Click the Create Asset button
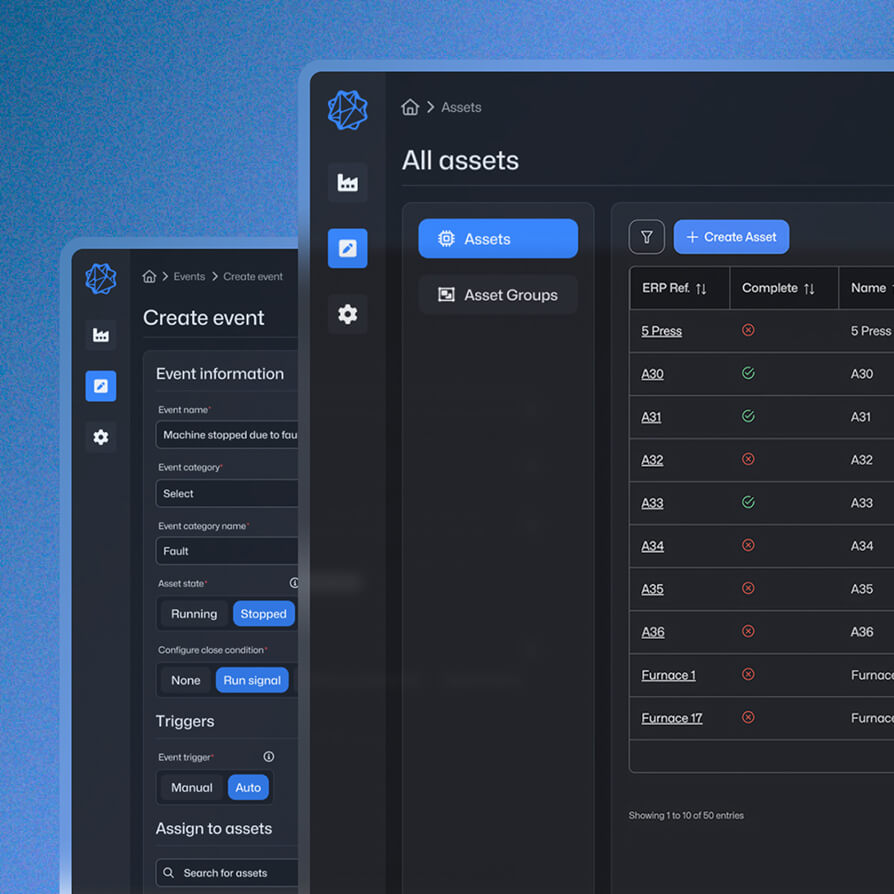894x894 pixels. (x=731, y=237)
